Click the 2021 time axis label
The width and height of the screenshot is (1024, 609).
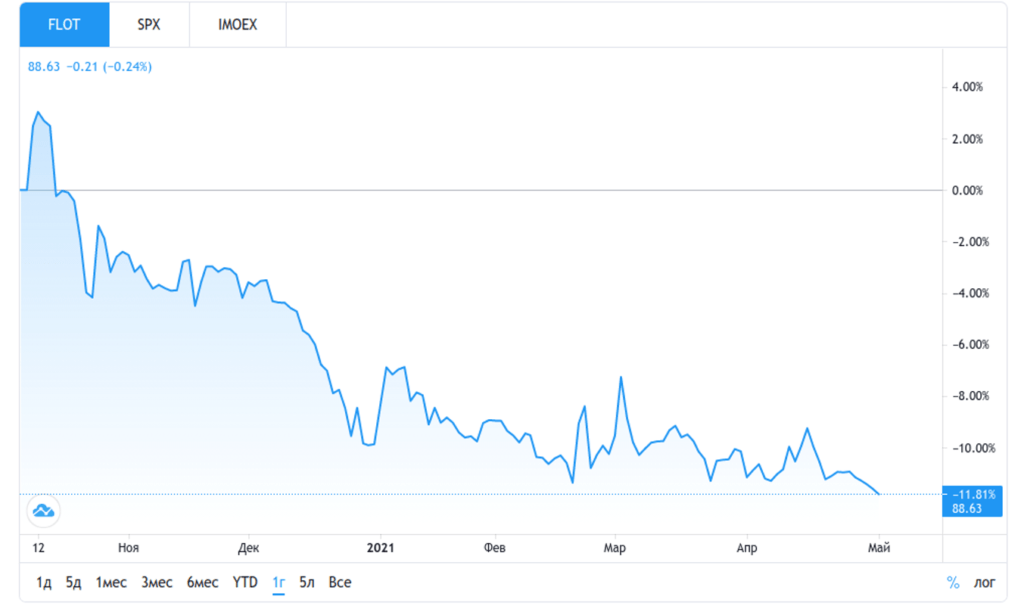pyautogui.click(x=381, y=547)
